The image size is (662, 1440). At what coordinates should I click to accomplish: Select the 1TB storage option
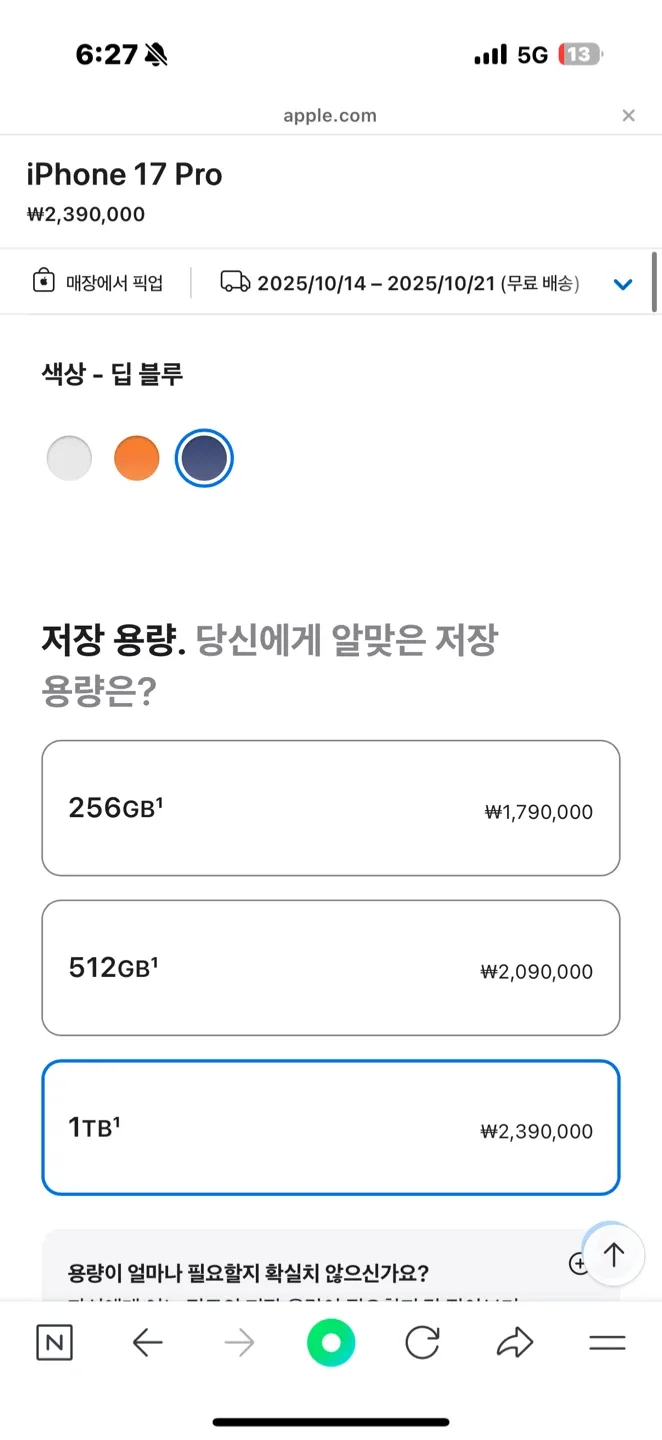331,1128
